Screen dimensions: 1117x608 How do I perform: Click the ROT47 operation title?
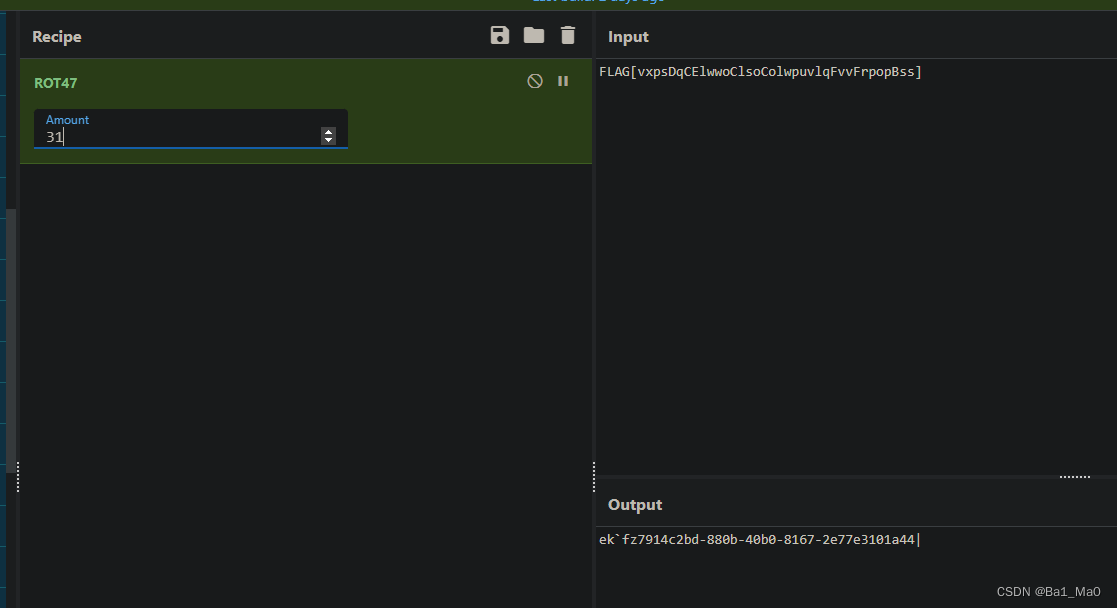click(56, 83)
